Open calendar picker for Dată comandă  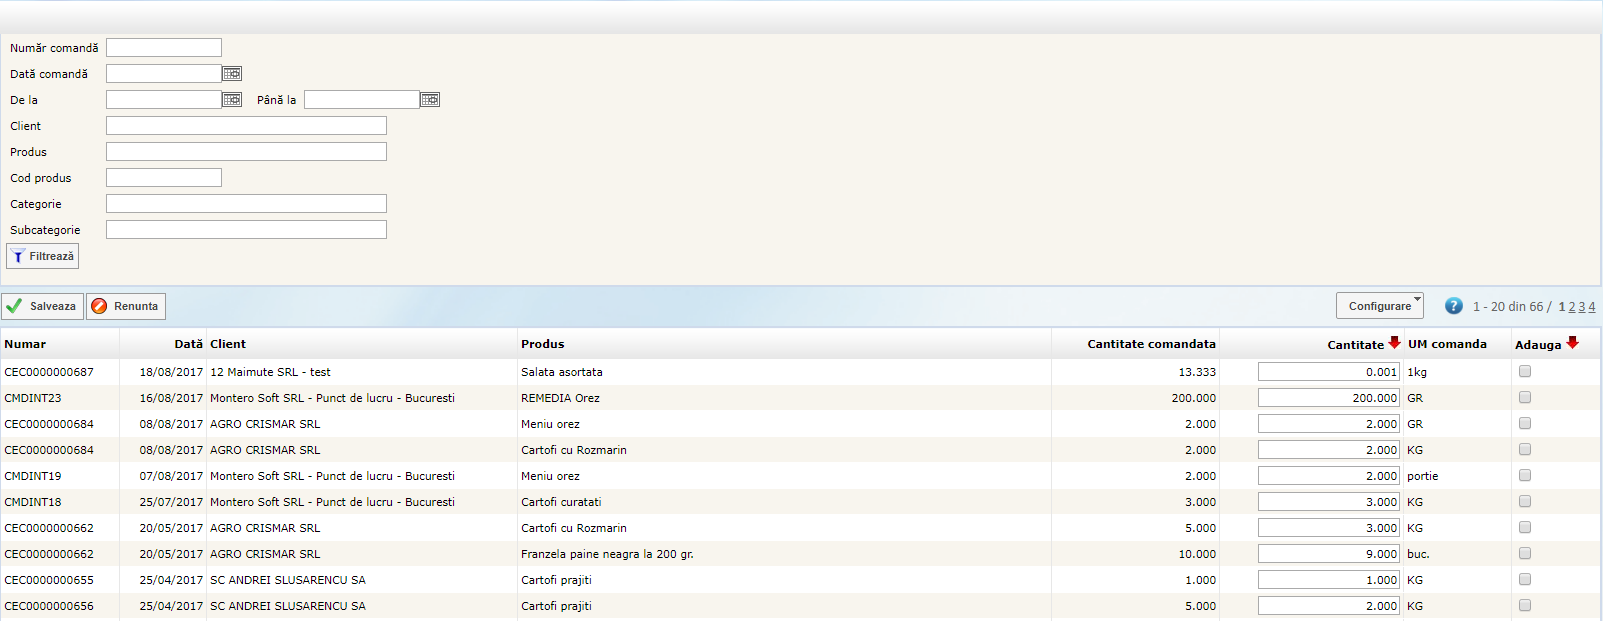coord(232,74)
